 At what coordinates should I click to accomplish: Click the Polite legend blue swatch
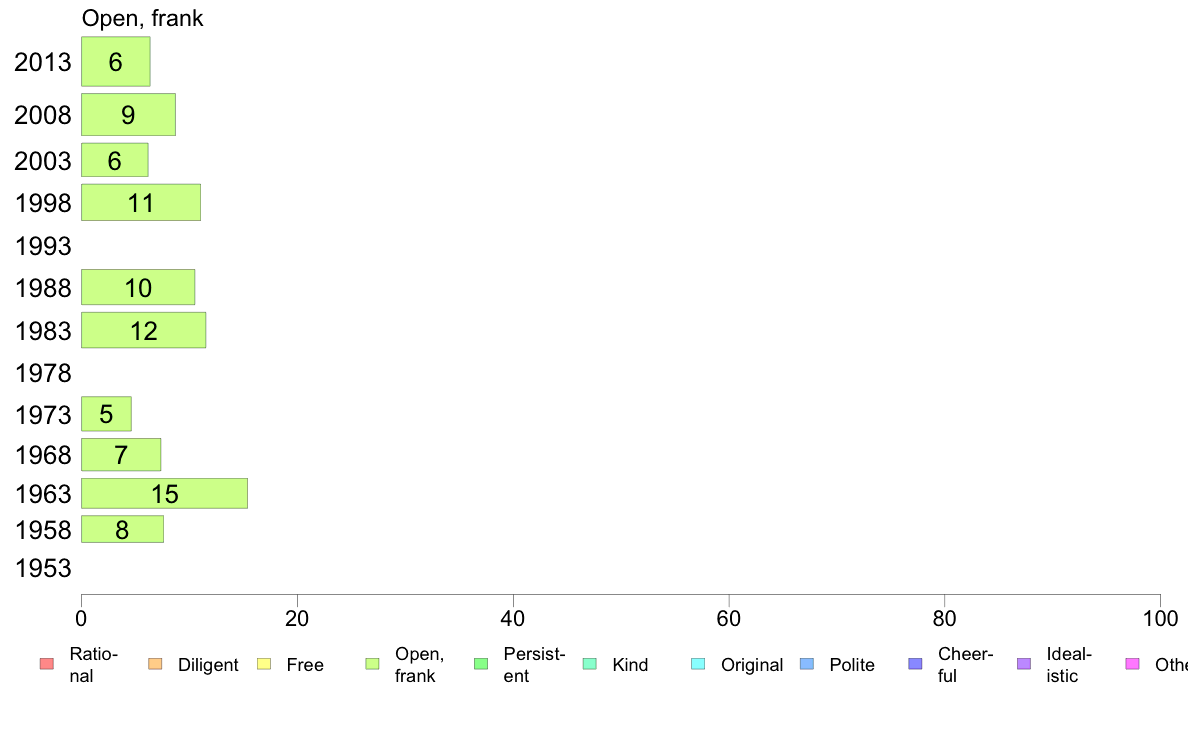tap(807, 664)
